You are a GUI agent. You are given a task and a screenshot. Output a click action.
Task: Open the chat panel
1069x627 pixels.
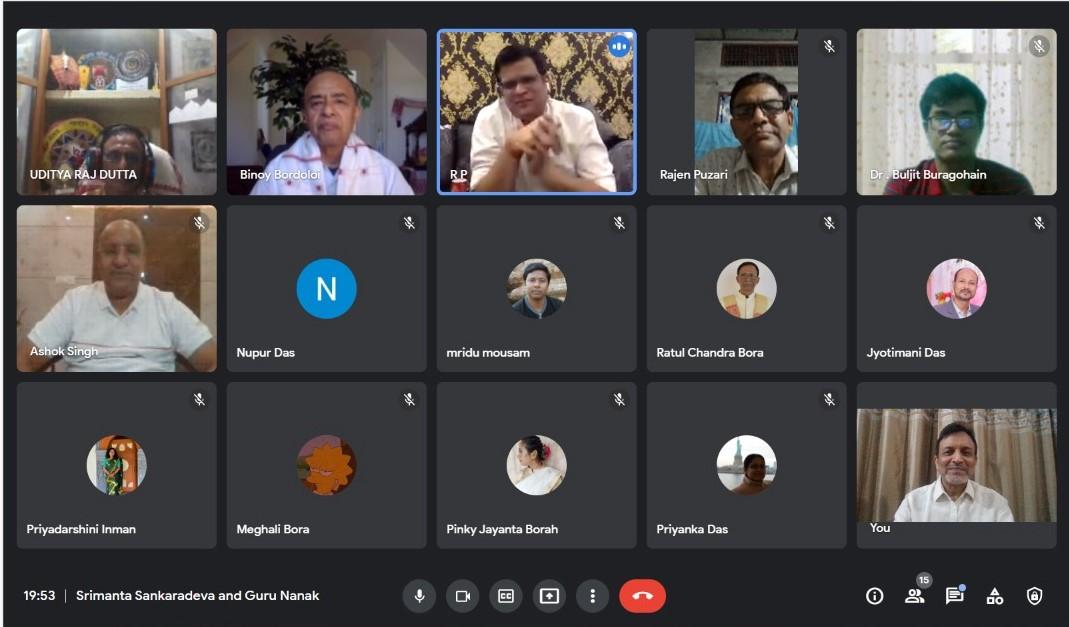coord(955,596)
